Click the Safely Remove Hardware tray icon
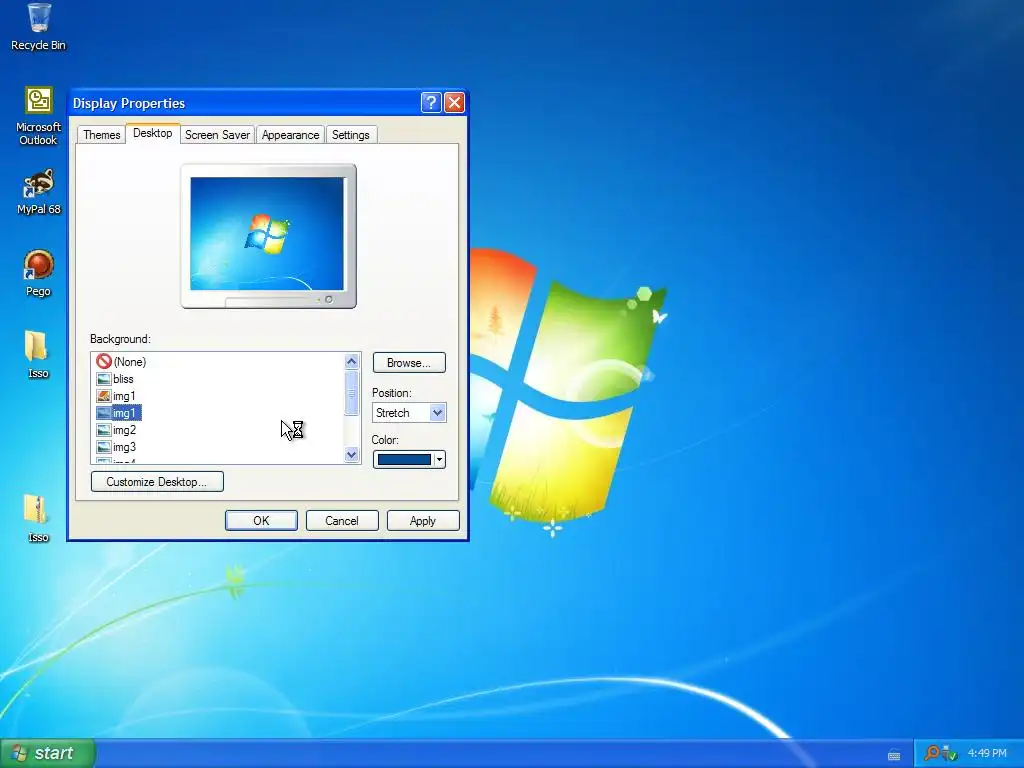1024x768 pixels. pos(950,753)
